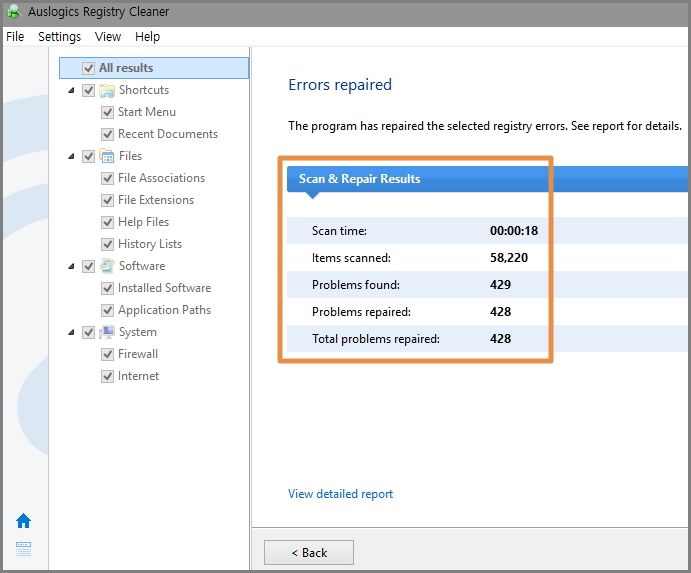Image resolution: width=691 pixels, height=573 pixels.
Task: Click the items scanned value 58,220
Action: click(x=509, y=257)
